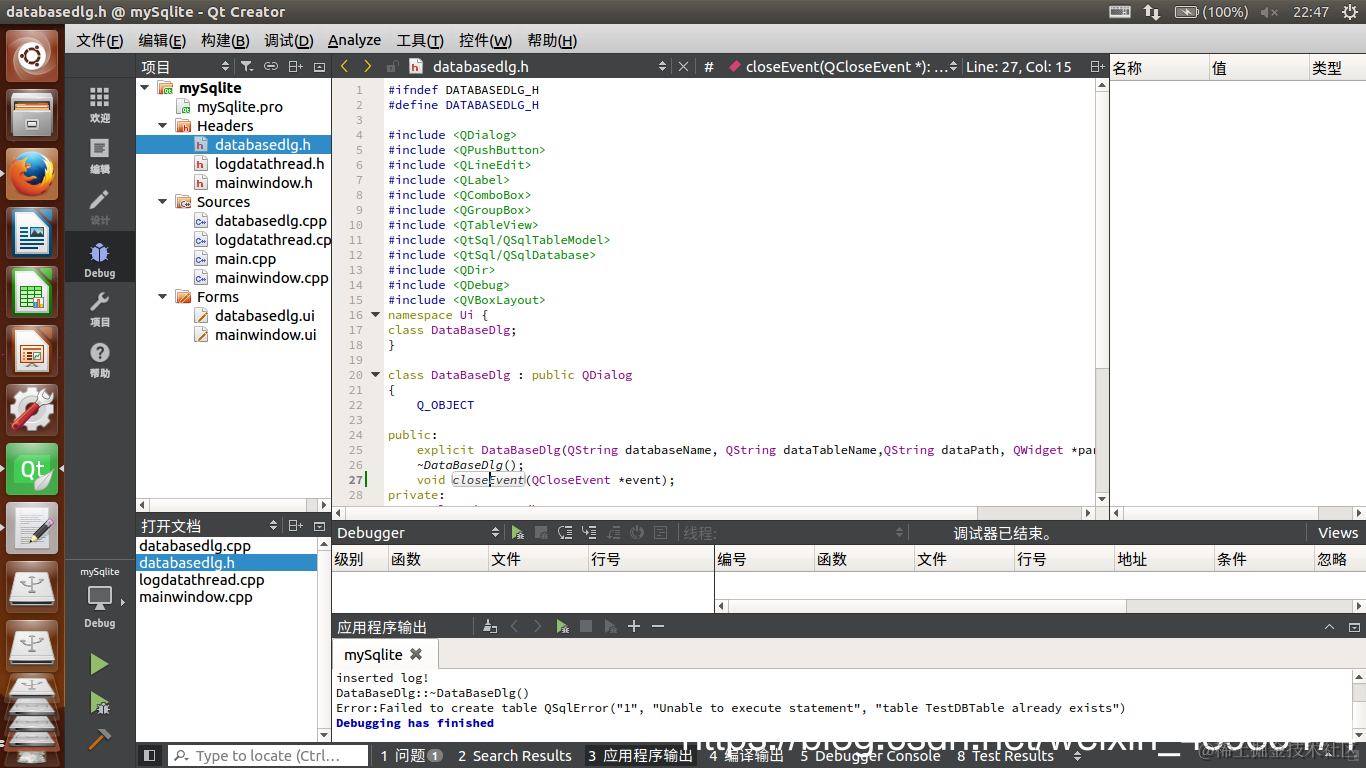The image size is (1366, 768).
Task: Open LibreOffice Writer from dock
Action: (x=33, y=232)
